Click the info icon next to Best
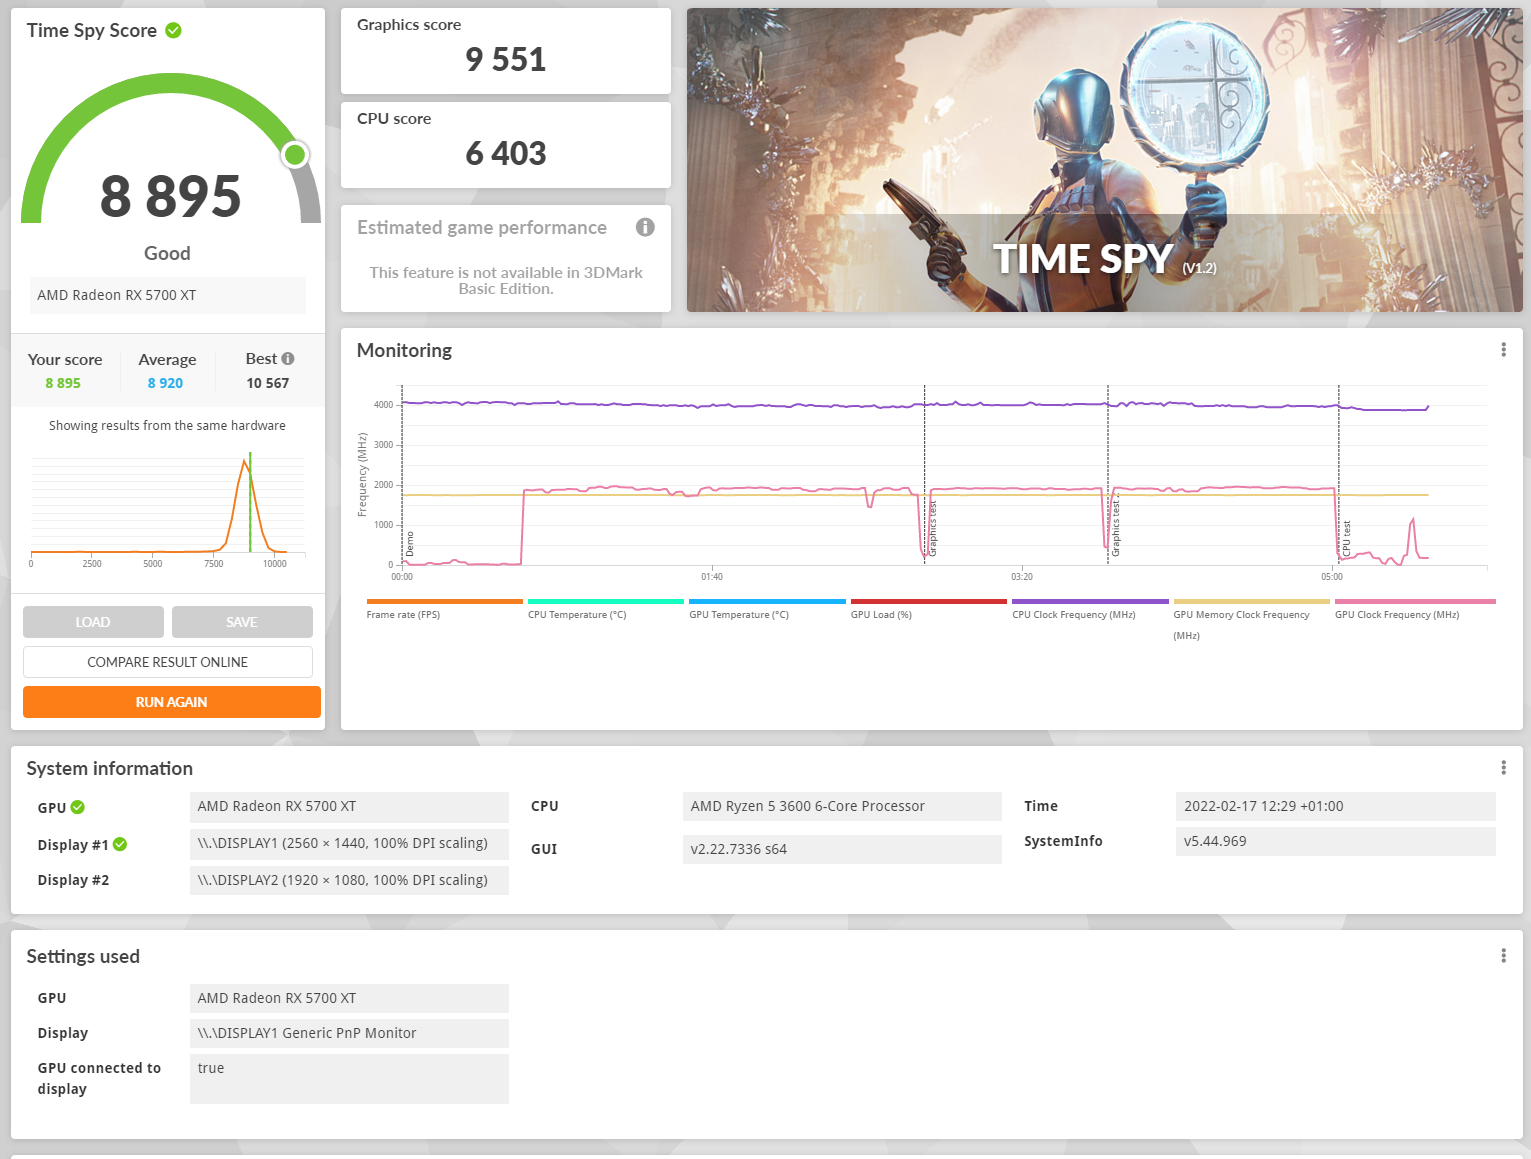This screenshot has height=1159, width=1531. click(x=288, y=358)
